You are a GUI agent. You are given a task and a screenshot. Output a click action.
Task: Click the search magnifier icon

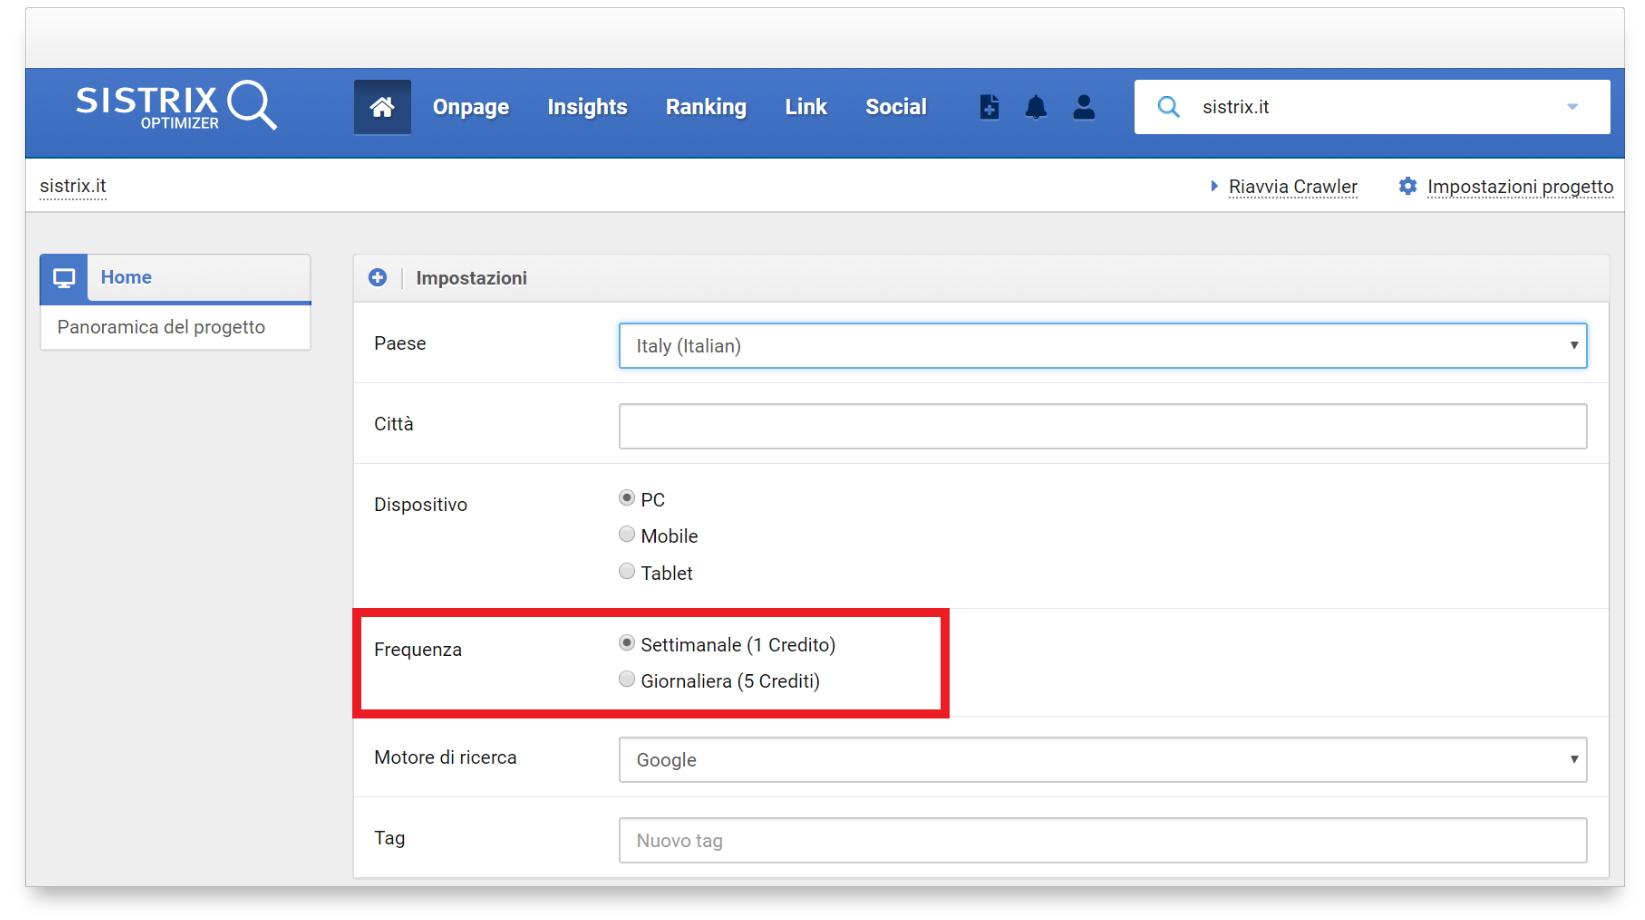coord(1168,107)
